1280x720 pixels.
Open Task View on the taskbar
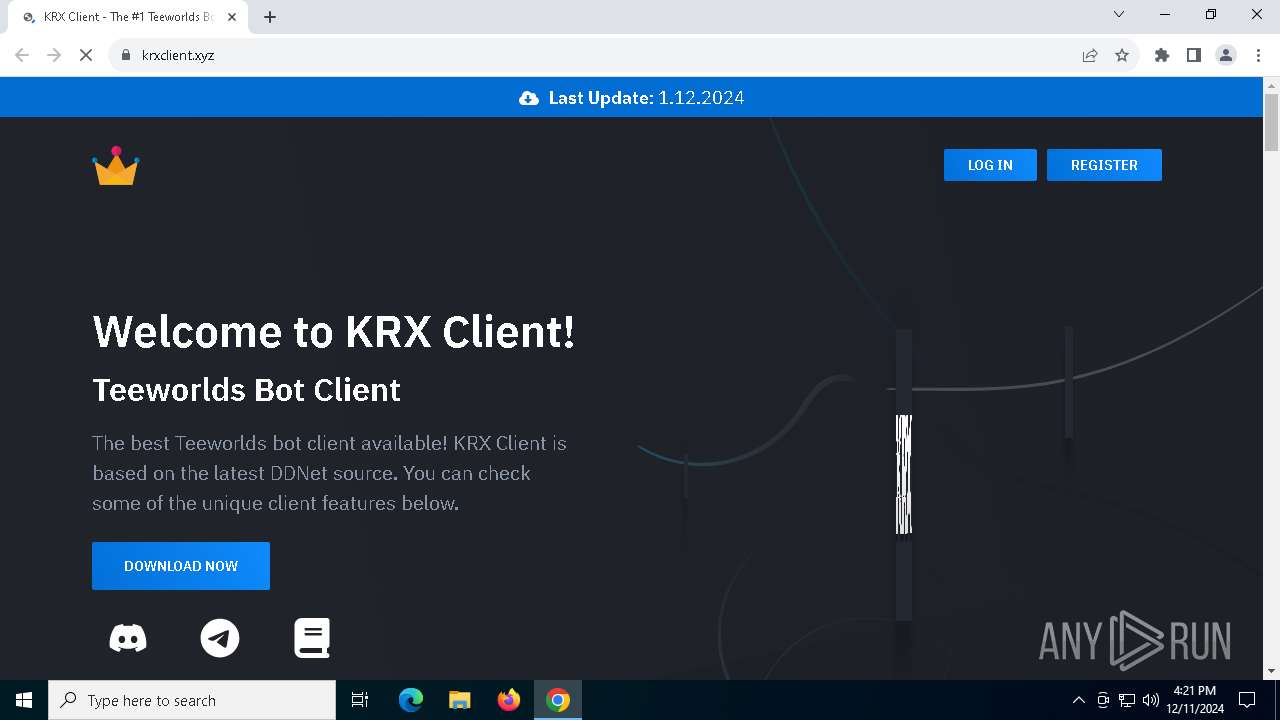coord(360,700)
